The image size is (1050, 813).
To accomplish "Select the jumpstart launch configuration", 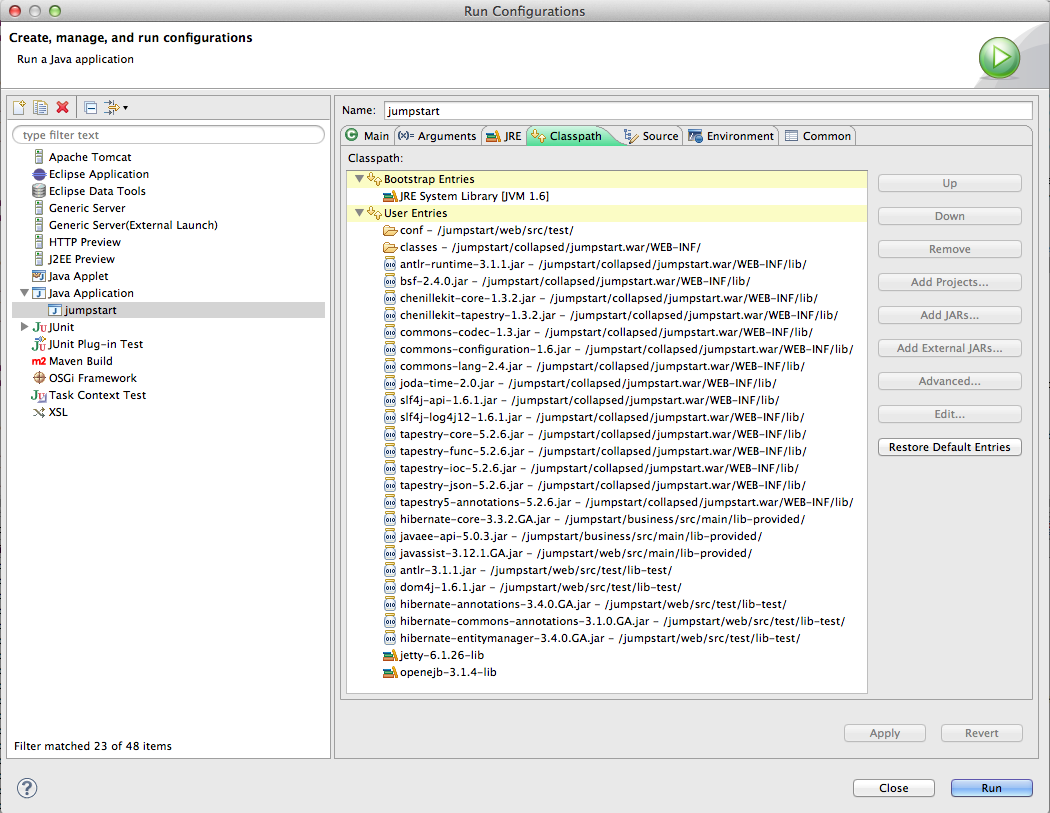I will click(90, 310).
